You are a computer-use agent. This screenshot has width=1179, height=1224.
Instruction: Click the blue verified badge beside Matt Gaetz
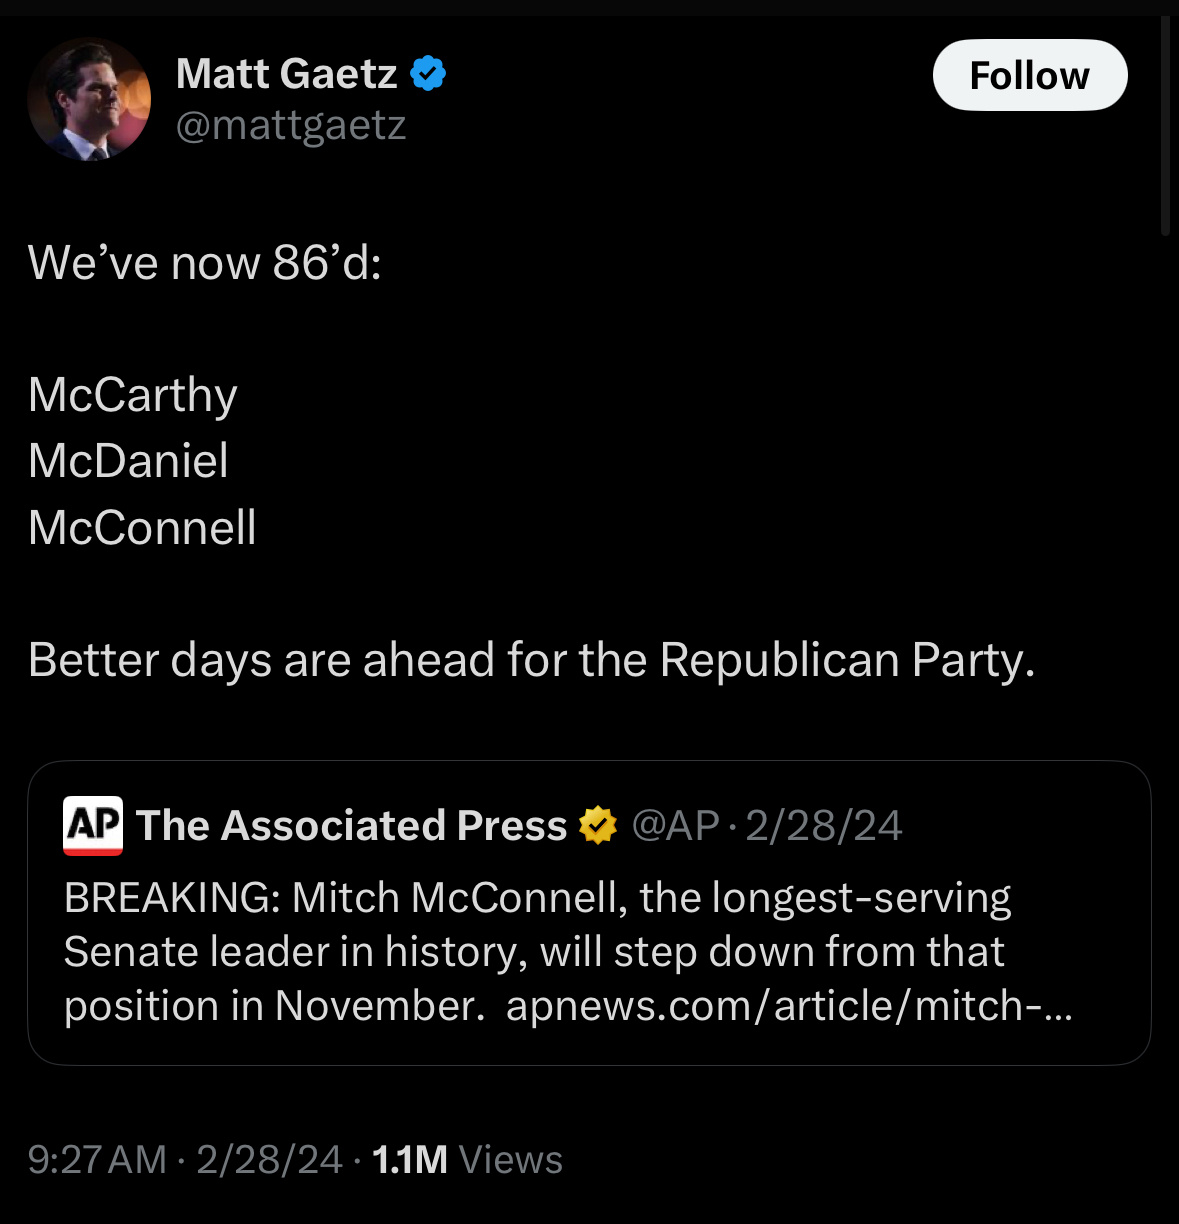point(428,74)
